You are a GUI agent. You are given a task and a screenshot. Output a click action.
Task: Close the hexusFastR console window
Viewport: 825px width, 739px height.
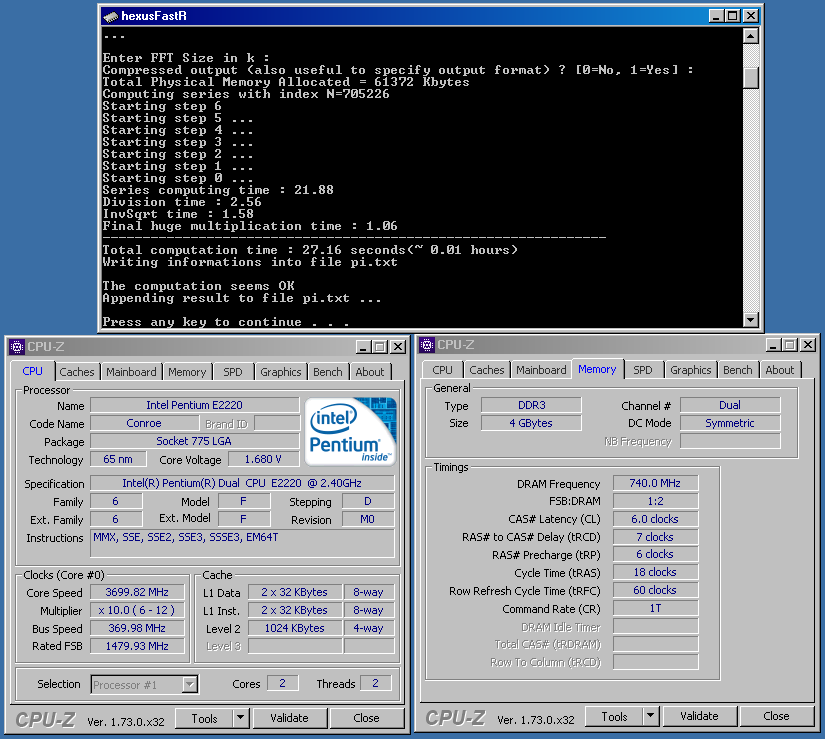point(751,16)
